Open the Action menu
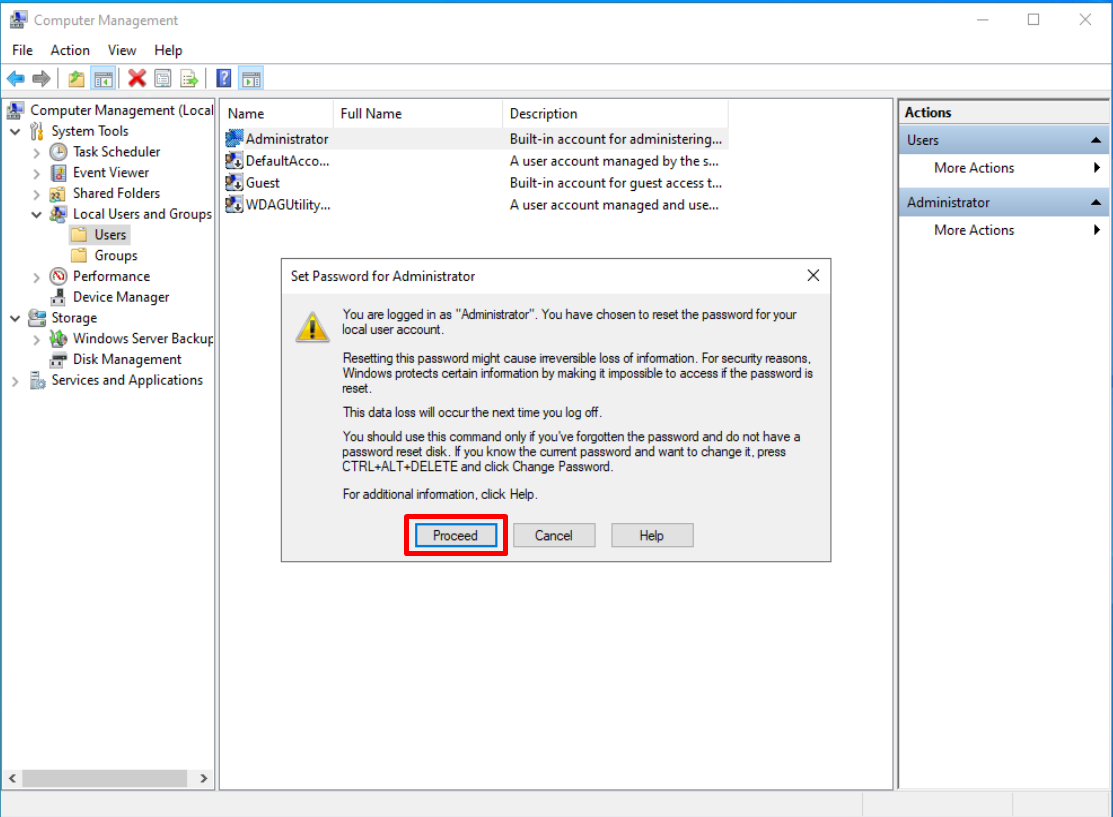This screenshot has width=1113, height=817. pos(70,50)
